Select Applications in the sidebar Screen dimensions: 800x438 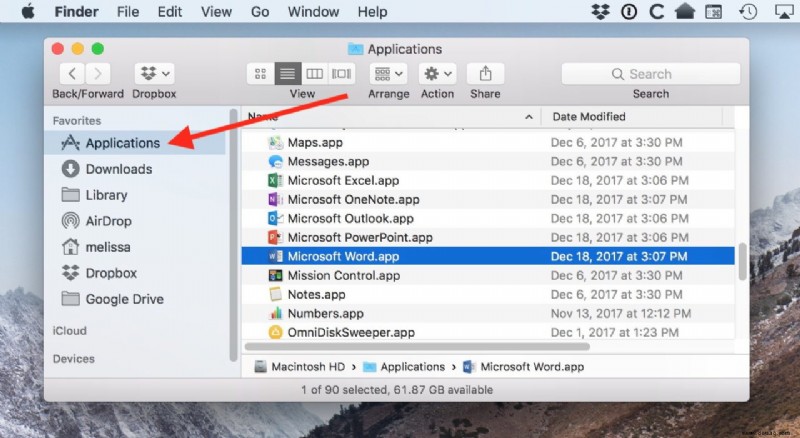point(135,143)
